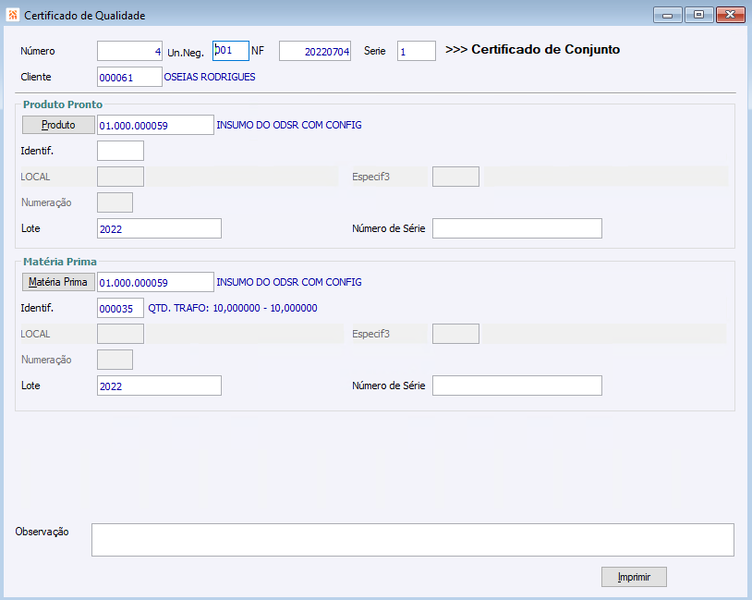Viewport: 752px width, 600px height.
Task: Click the Lote field in Produto Pronto
Action: pos(159,228)
